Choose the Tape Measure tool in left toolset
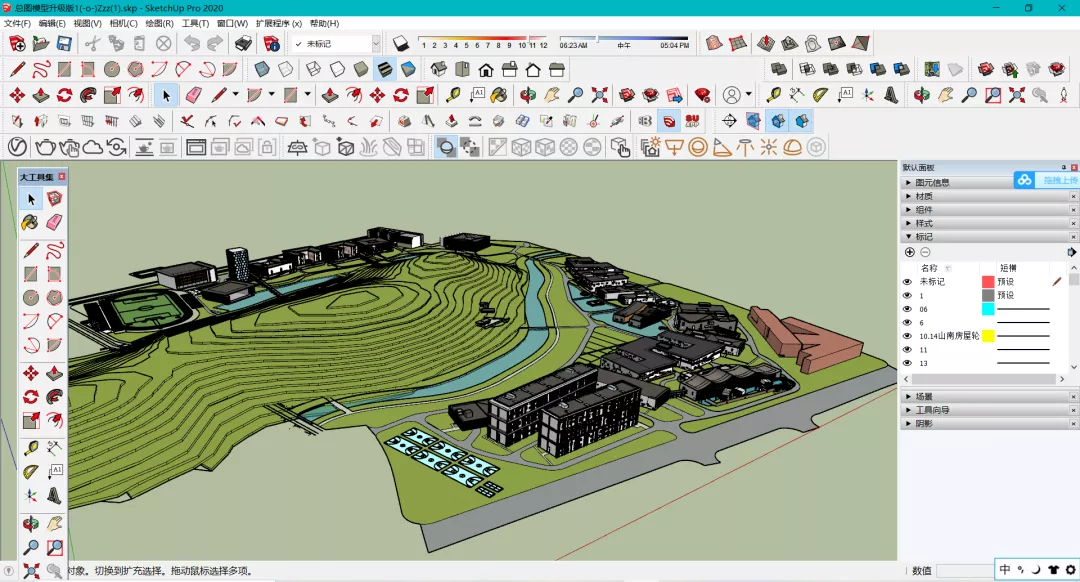The image size is (1080, 582). [31, 448]
